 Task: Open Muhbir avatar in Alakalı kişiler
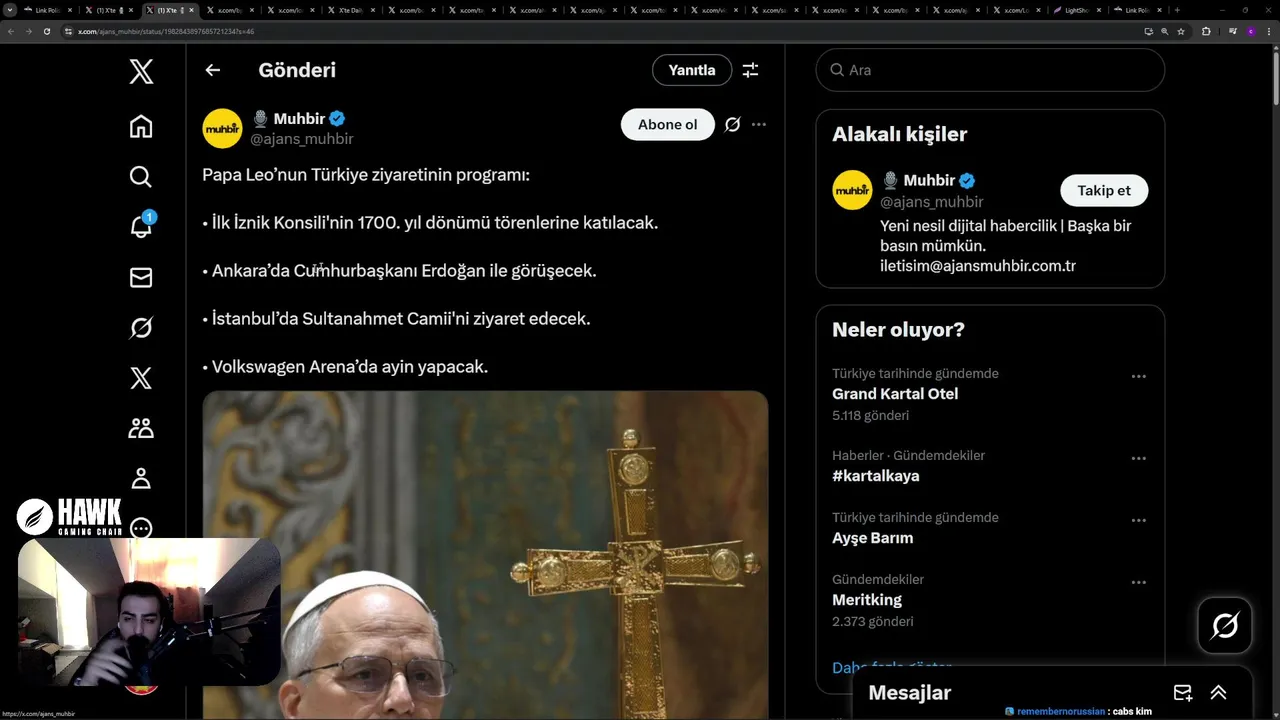point(852,190)
